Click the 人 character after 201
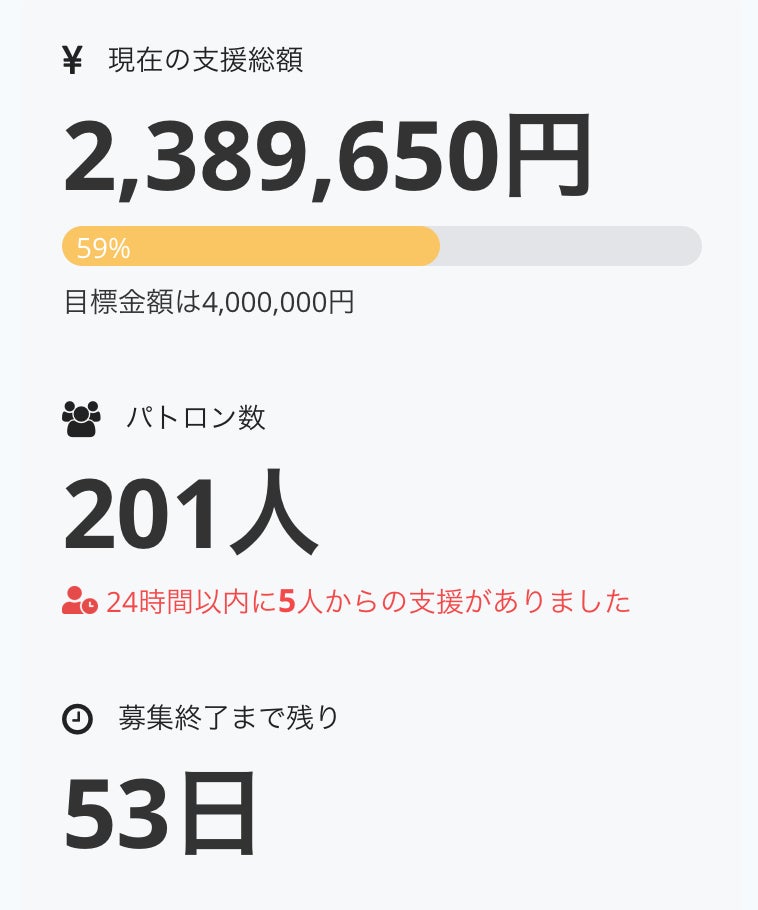The height and width of the screenshot is (910, 758). pos(272,515)
